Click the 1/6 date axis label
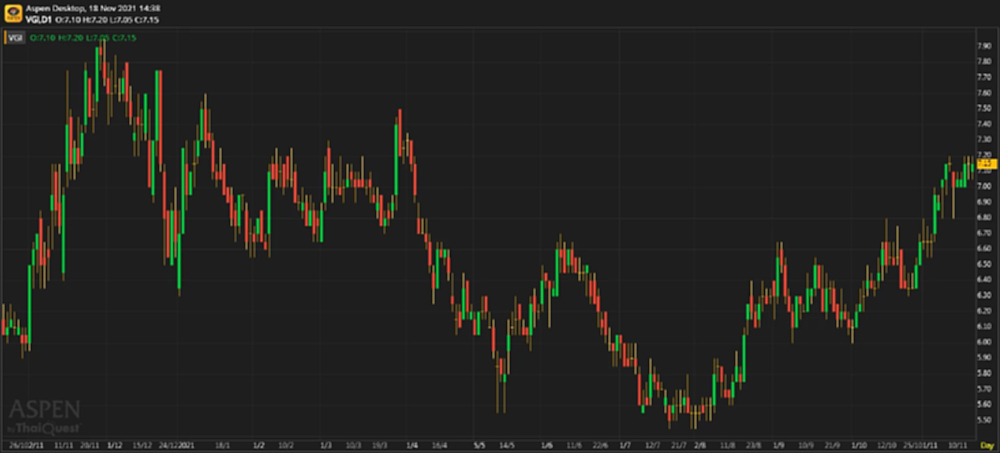Screen dimensions: 1000x453 pos(547,444)
